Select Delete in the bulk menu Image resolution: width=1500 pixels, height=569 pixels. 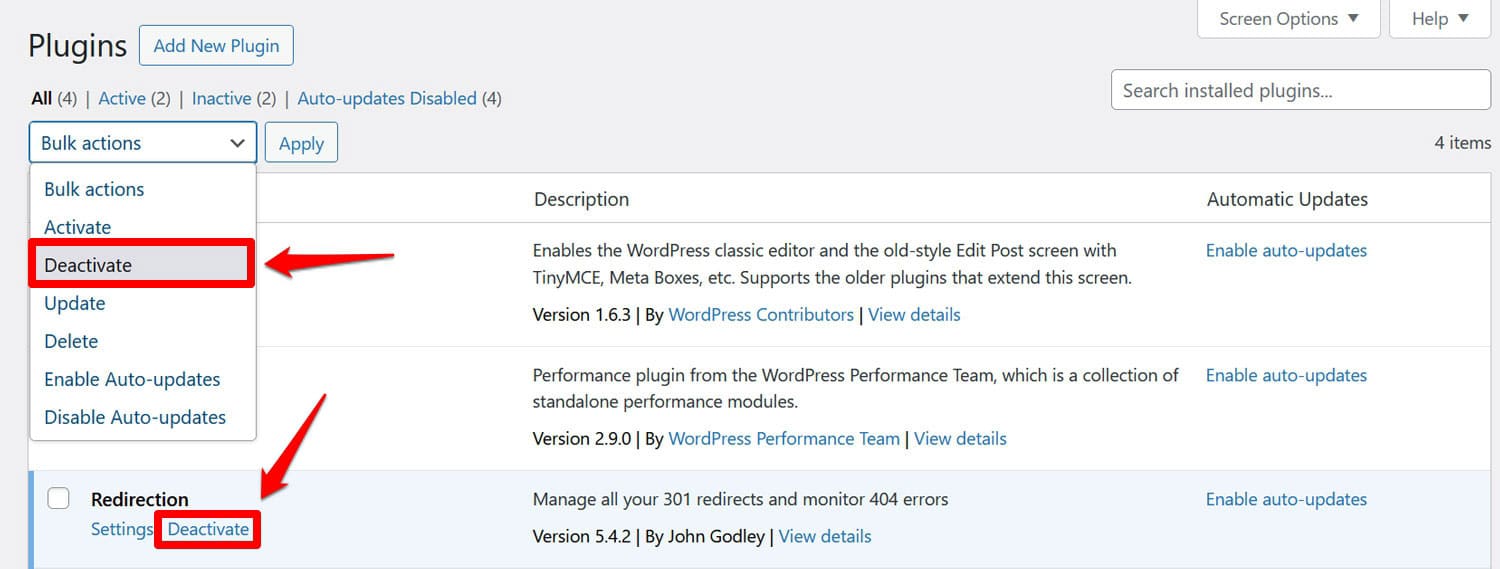click(x=71, y=341)
